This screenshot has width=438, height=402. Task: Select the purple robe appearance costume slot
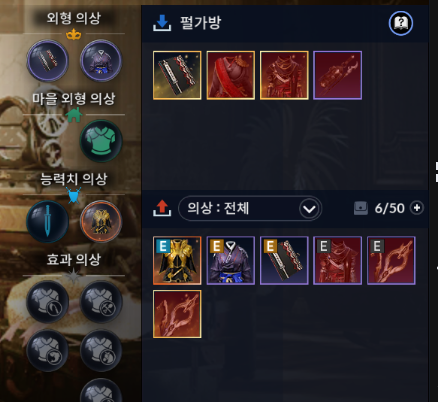point(101,60)
